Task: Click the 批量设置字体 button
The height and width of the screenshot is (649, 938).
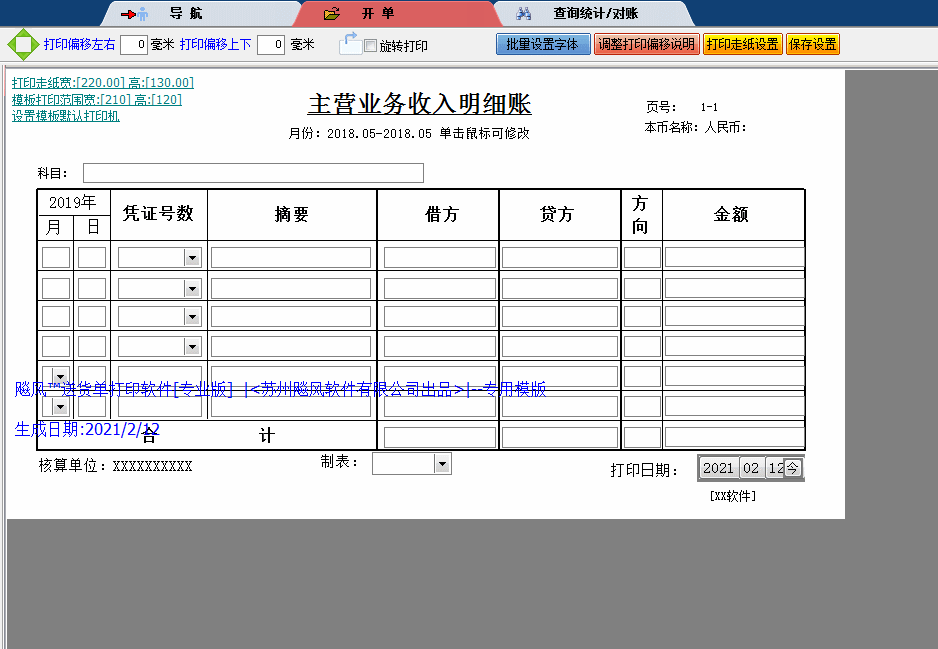Action: pyautogui.click(x=543, y=44)
